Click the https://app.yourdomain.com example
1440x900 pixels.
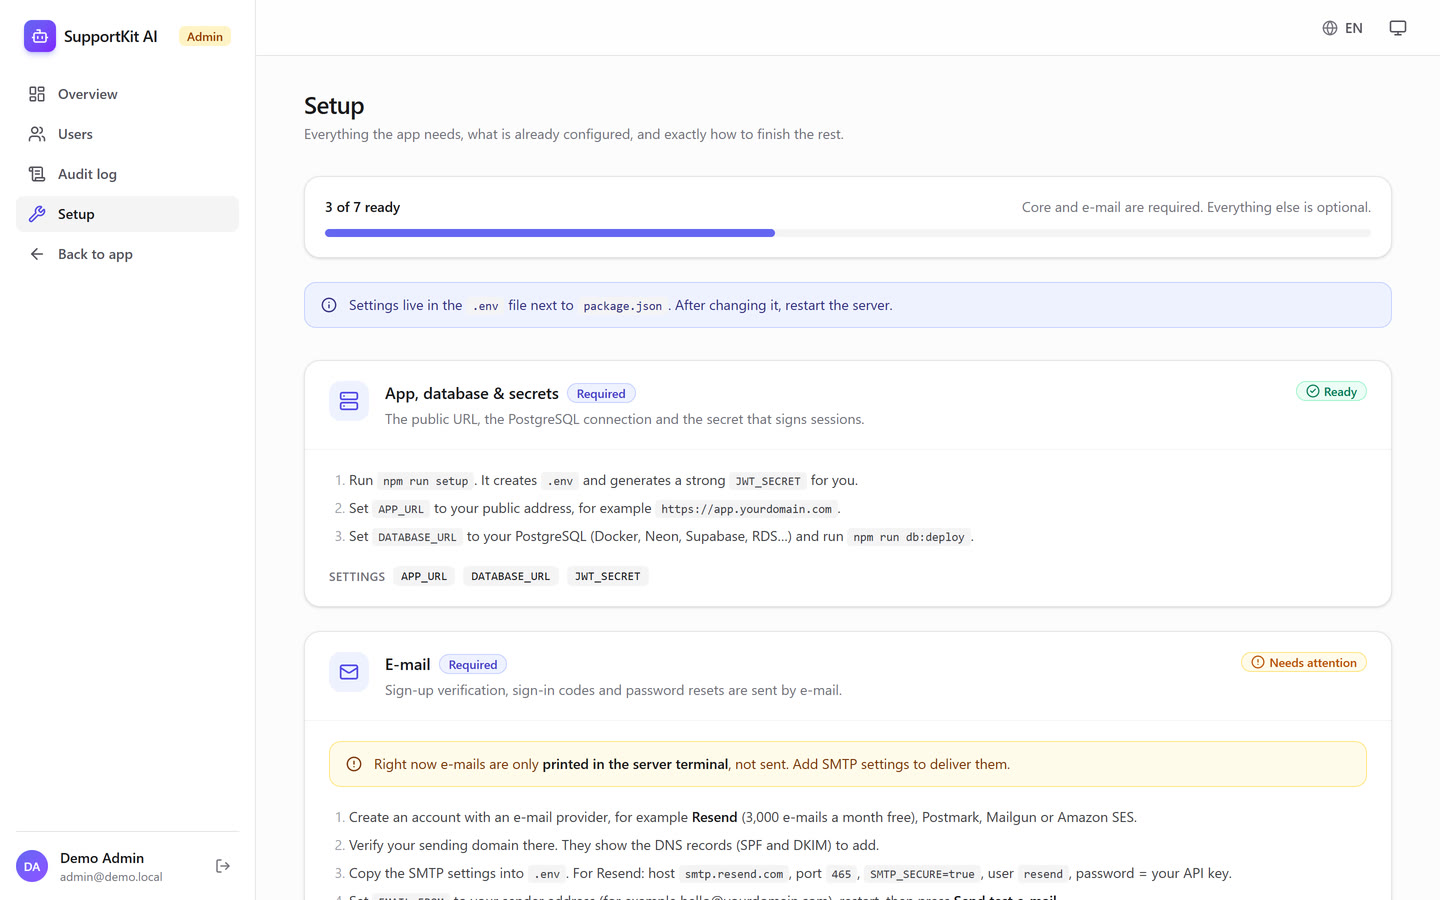pyautogui.click(x=746, y=509)
